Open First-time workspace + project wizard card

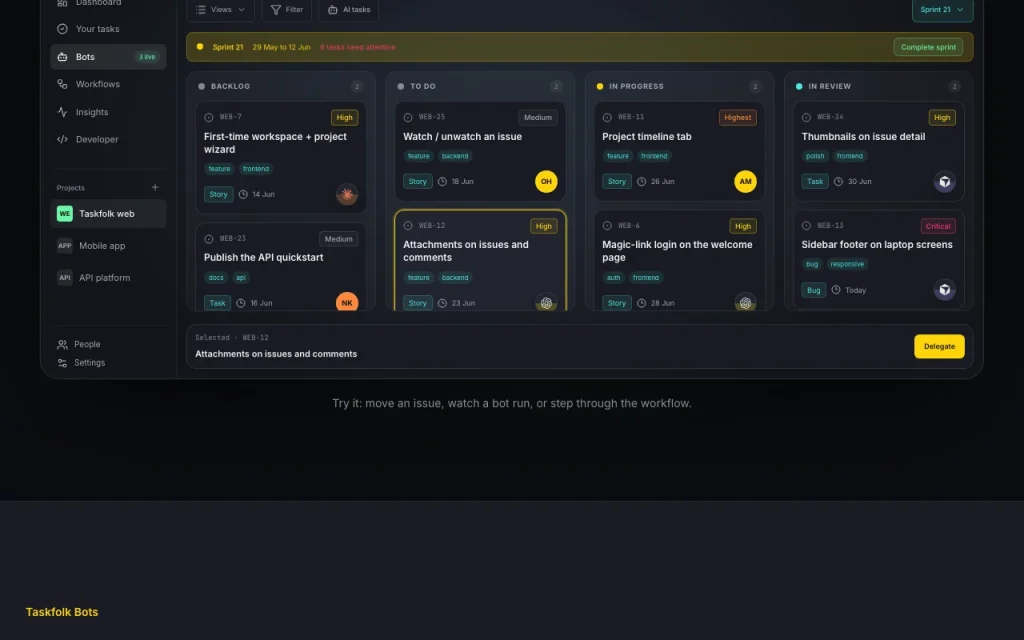click(x=281, y=157)
